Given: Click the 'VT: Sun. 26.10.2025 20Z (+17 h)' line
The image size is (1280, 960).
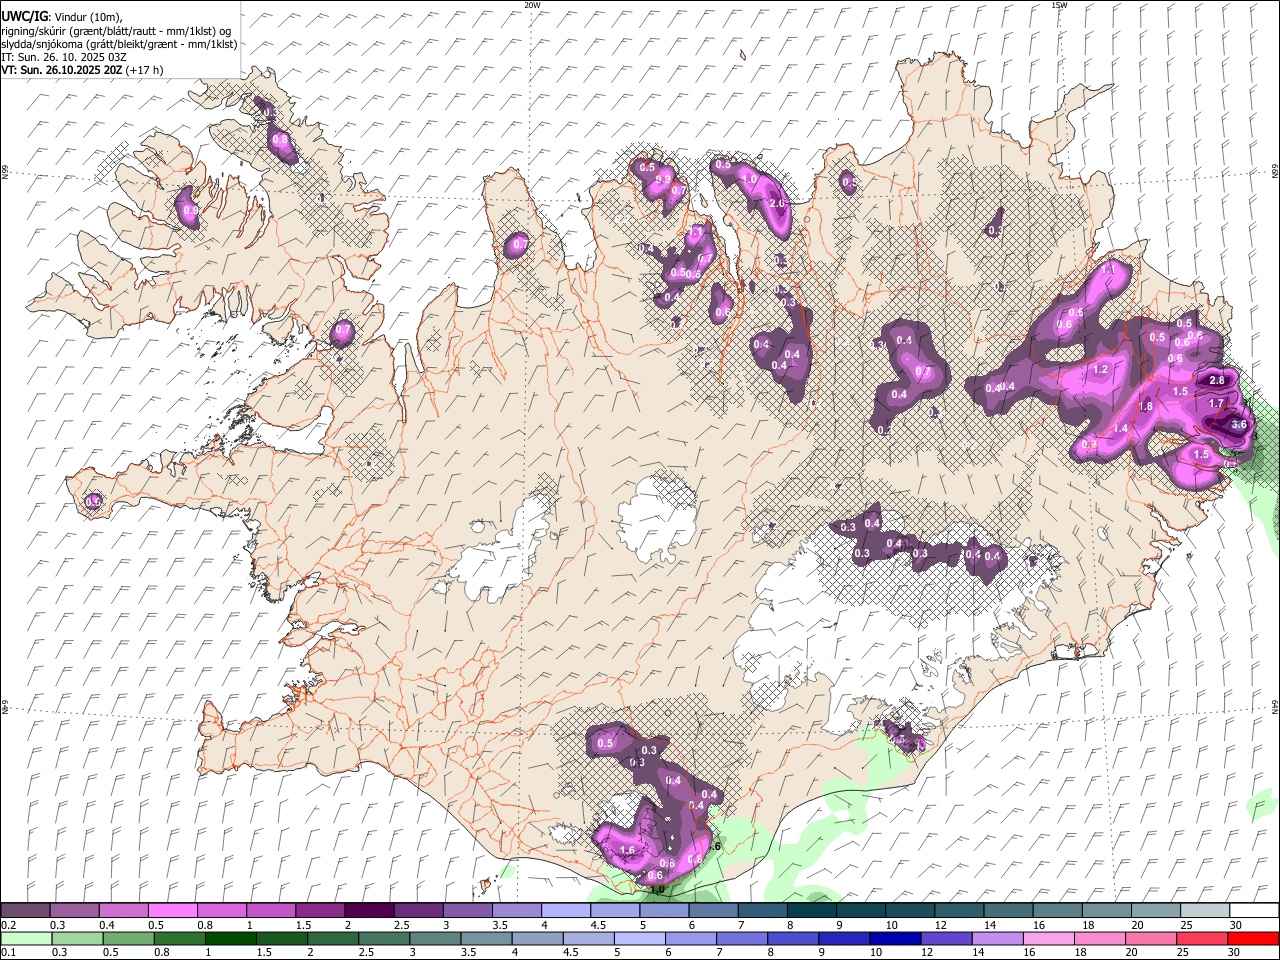Looking at the screenshot, I should point(82,70).
